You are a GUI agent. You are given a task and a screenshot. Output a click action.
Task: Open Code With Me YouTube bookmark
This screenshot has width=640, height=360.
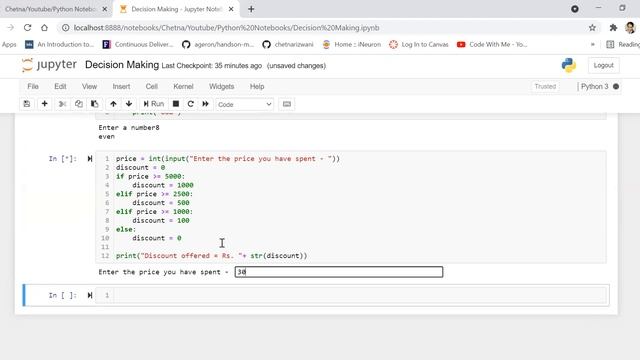(492, 44)
